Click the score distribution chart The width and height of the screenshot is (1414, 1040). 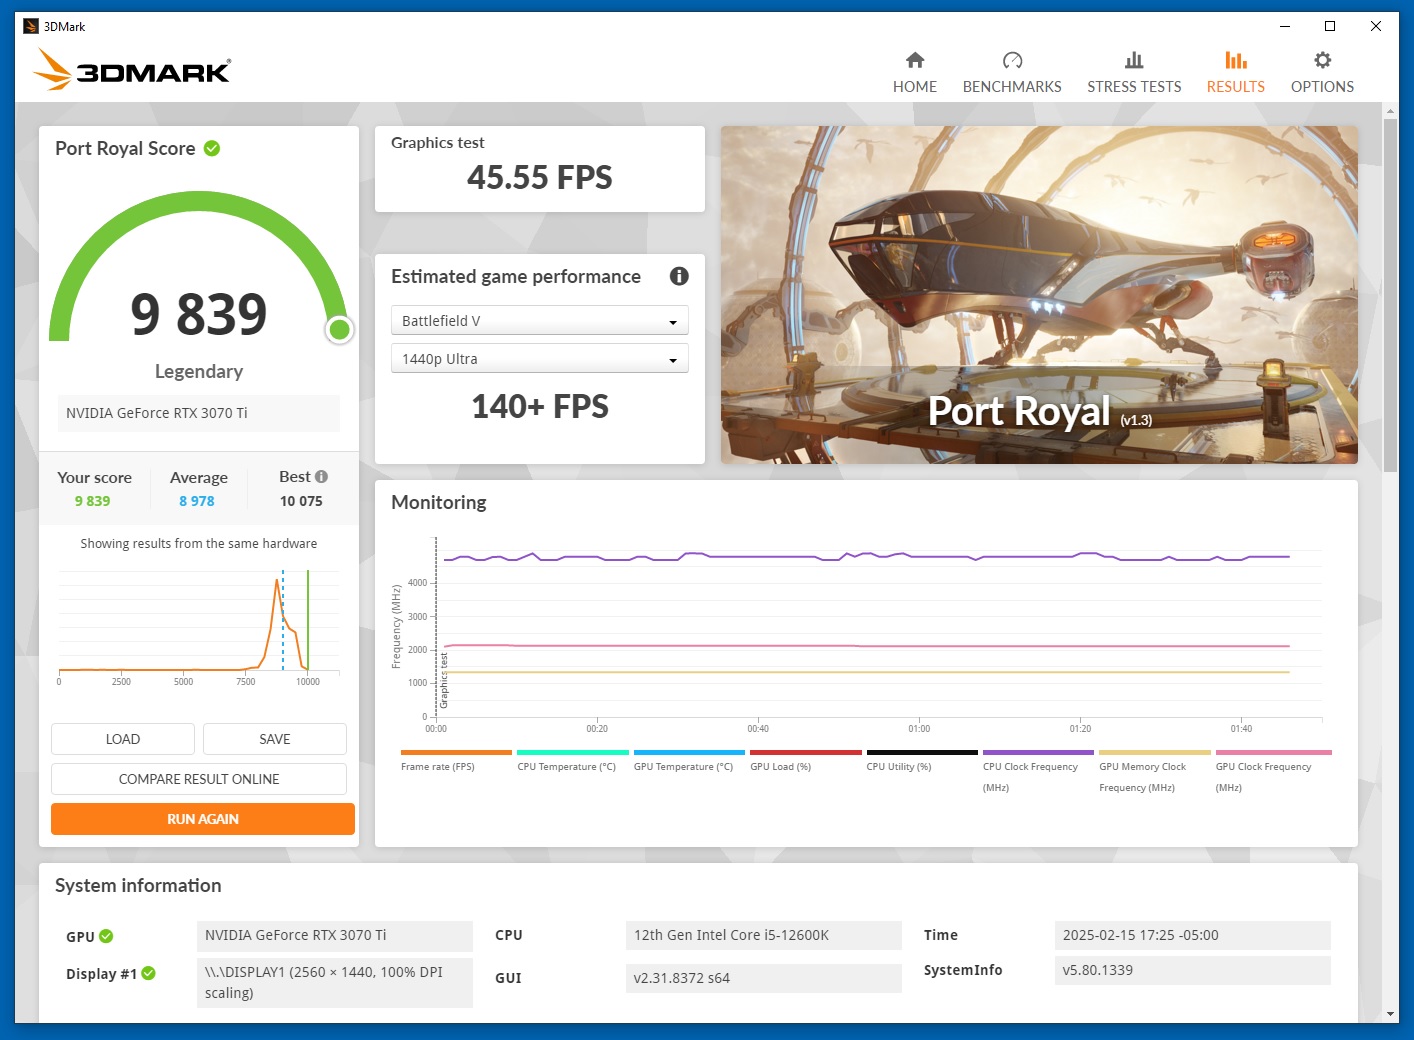pos(199,627)
